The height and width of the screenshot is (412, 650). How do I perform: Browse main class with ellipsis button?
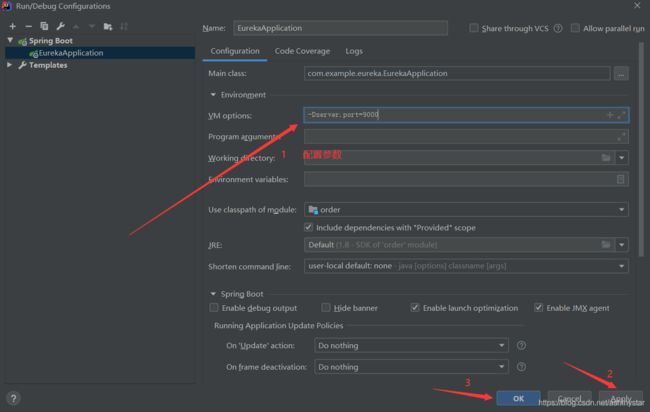tap(621, 74)
